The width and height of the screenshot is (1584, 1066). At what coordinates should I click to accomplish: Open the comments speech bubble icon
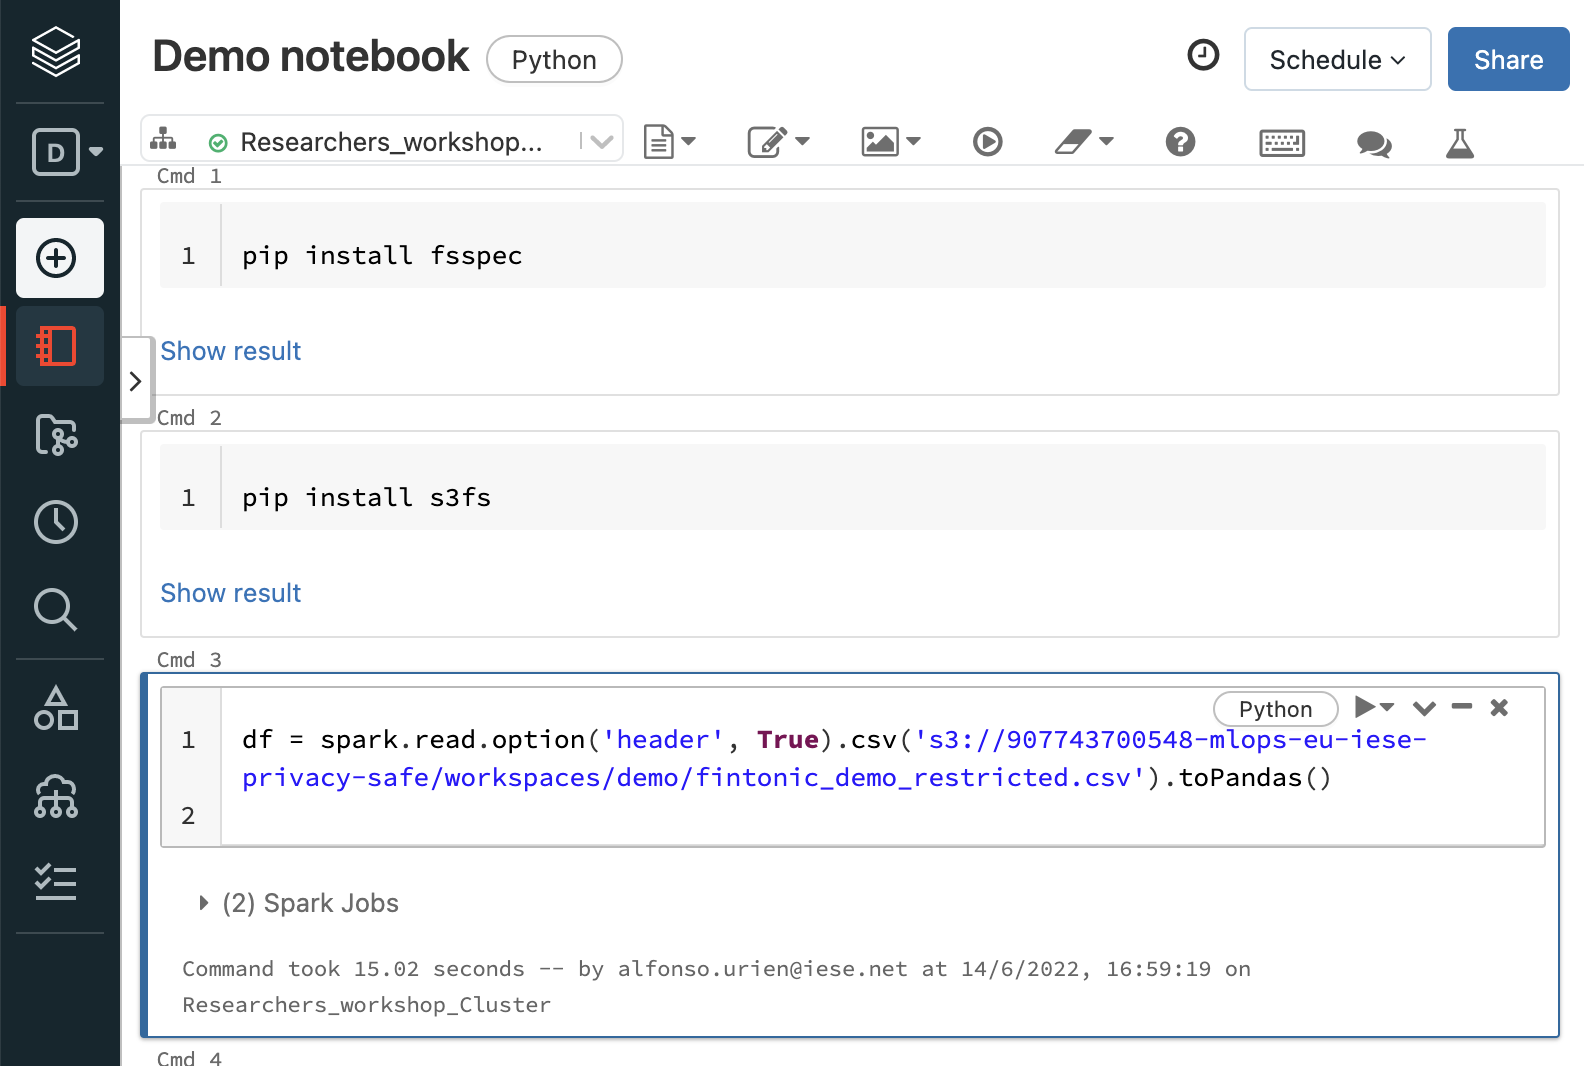(1374, 144)
